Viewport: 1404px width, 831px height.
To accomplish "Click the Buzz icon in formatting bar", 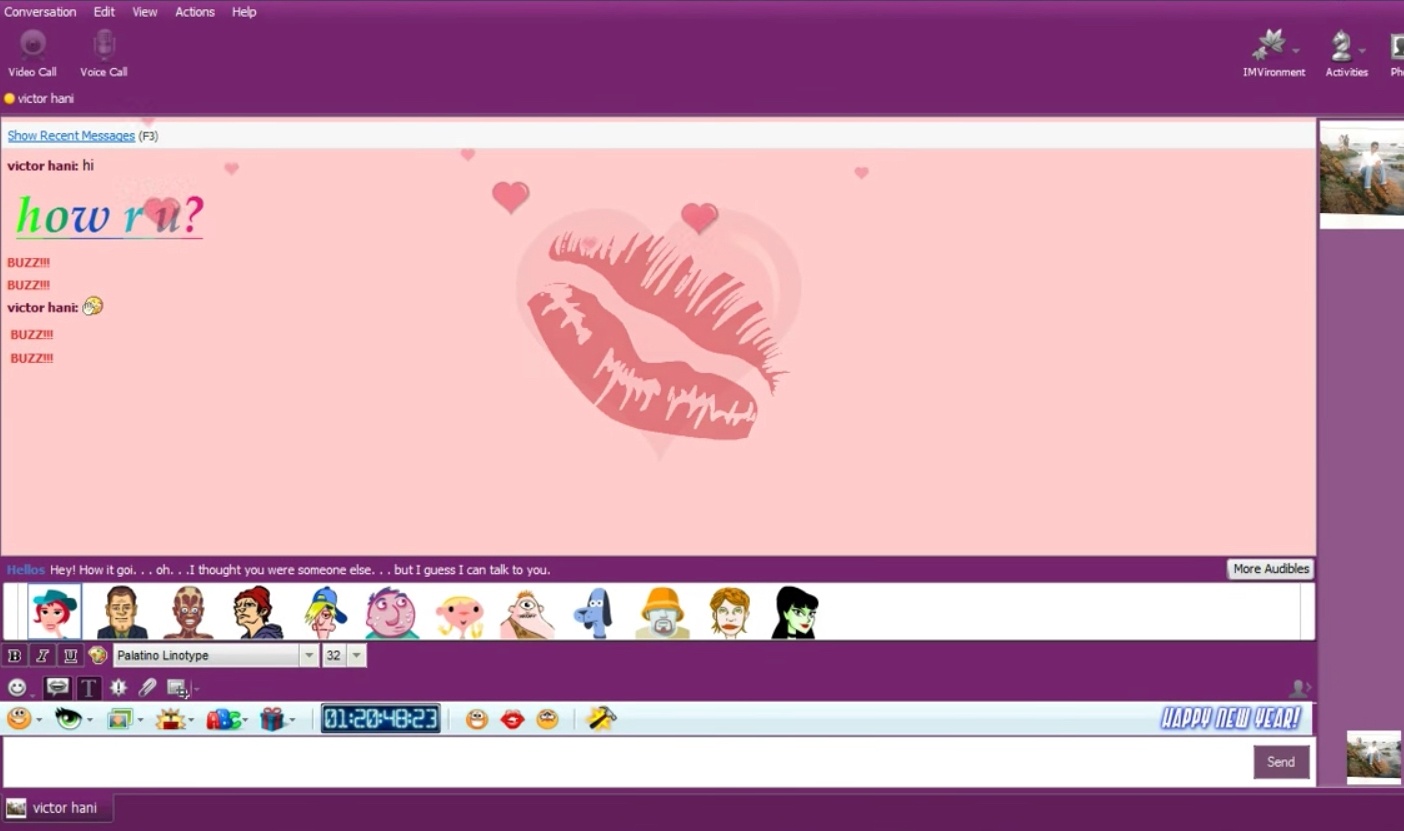I will pyautogui.click(x=118, y=688).
